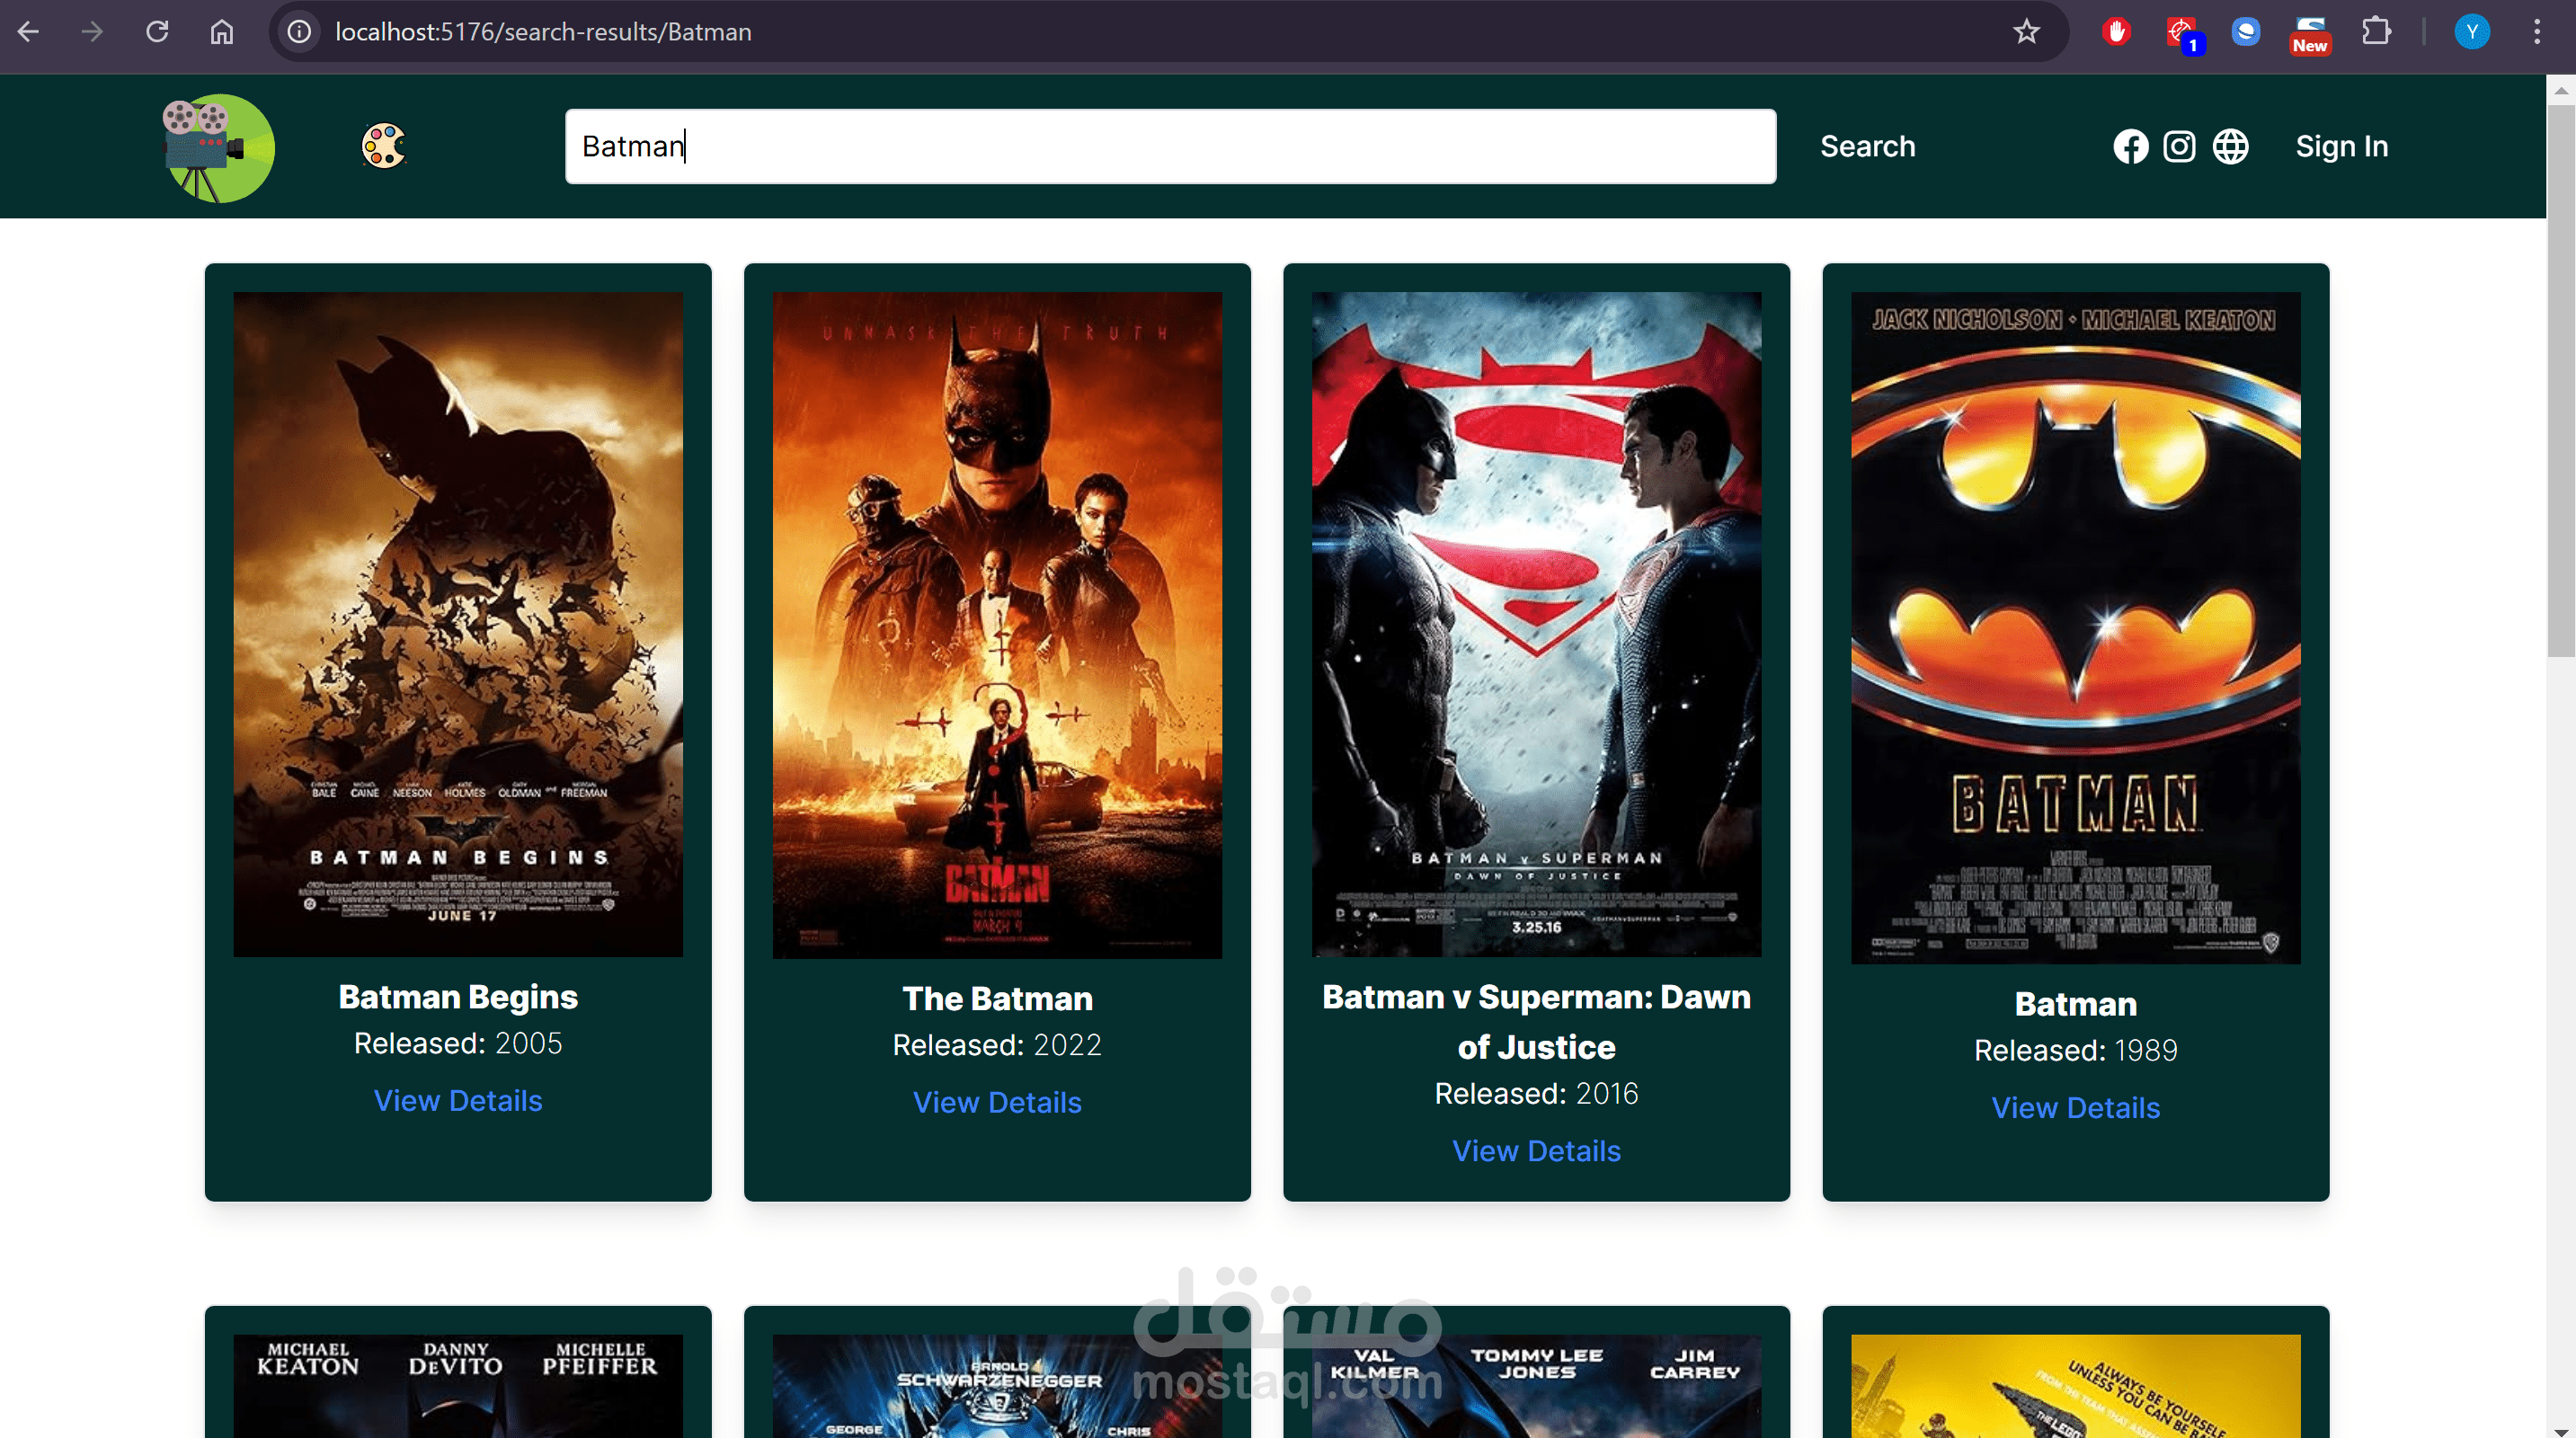2576x1438 pixels.
Task: Click the browser home icon
Action: click(x=222, y=31)
